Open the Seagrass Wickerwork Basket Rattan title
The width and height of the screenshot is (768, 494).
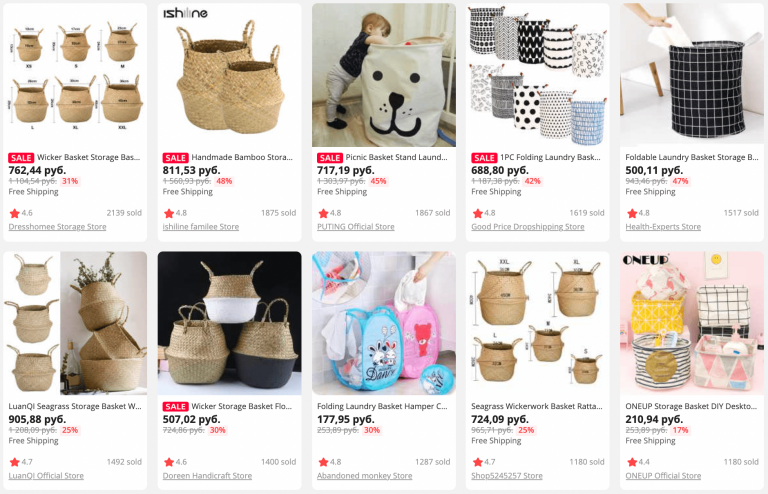(x=537, y=406)
